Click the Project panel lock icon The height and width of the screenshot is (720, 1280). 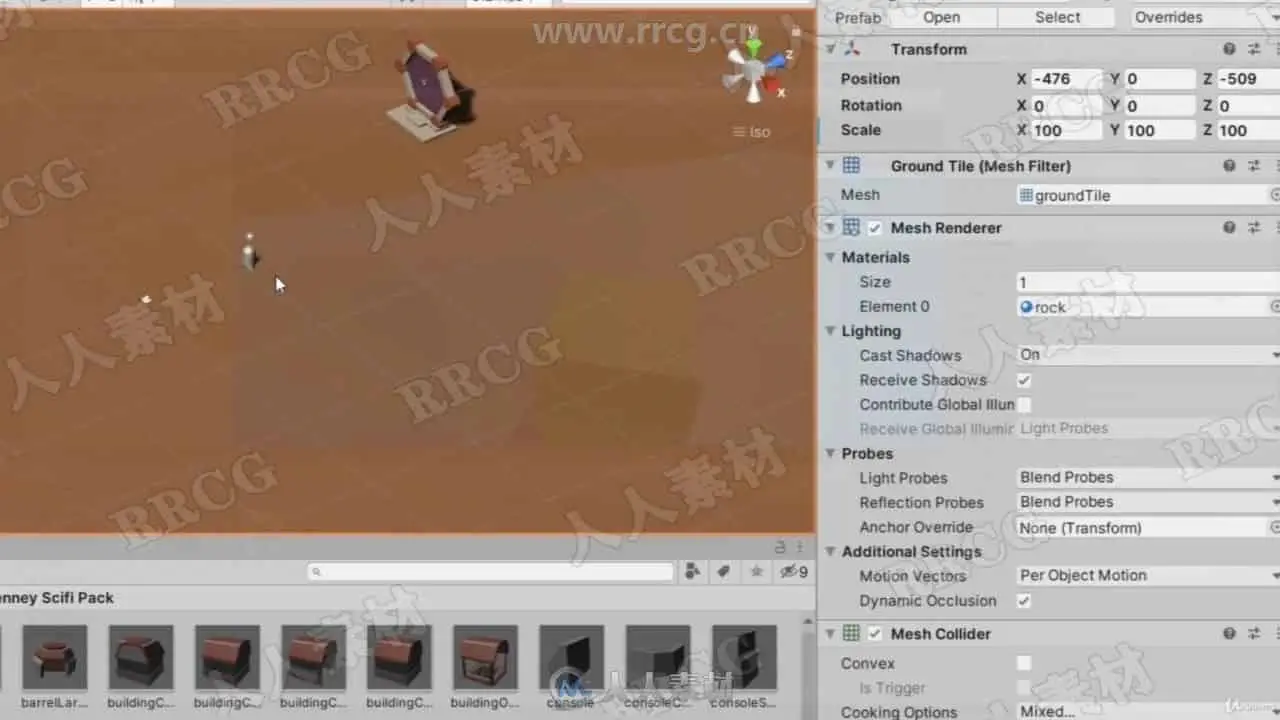780,548
